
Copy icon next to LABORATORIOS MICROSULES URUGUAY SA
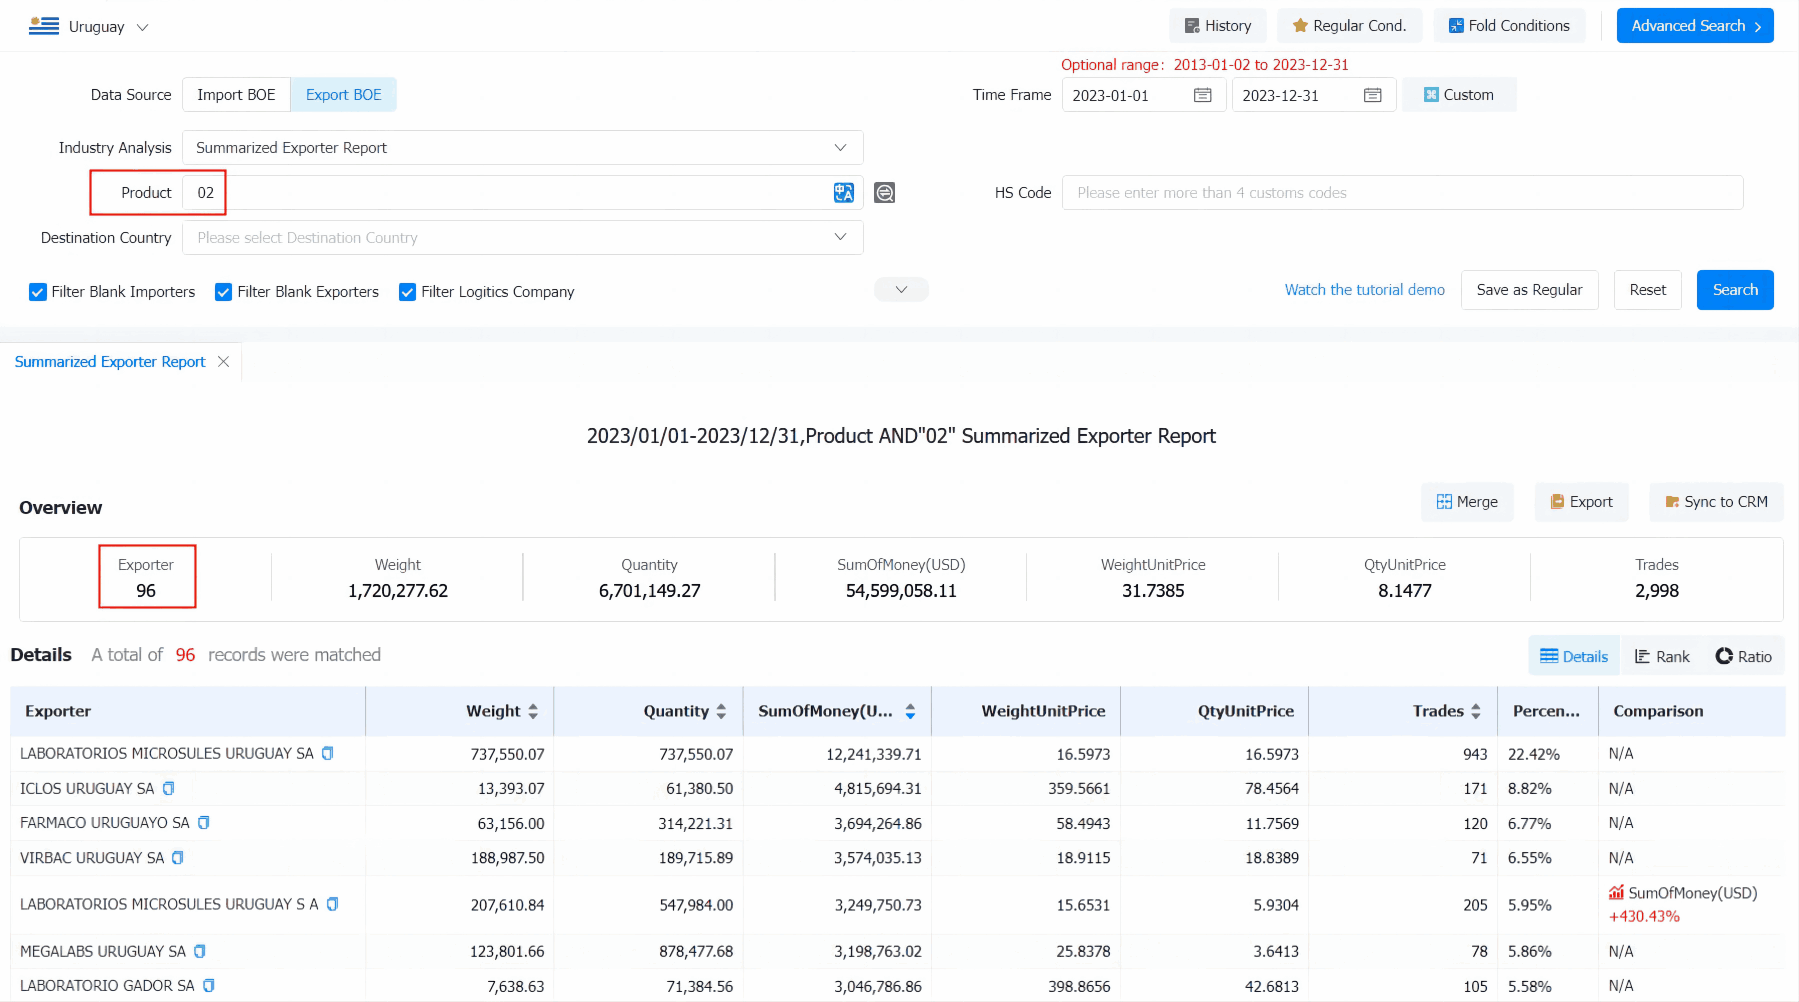click(x=327, y=753)
